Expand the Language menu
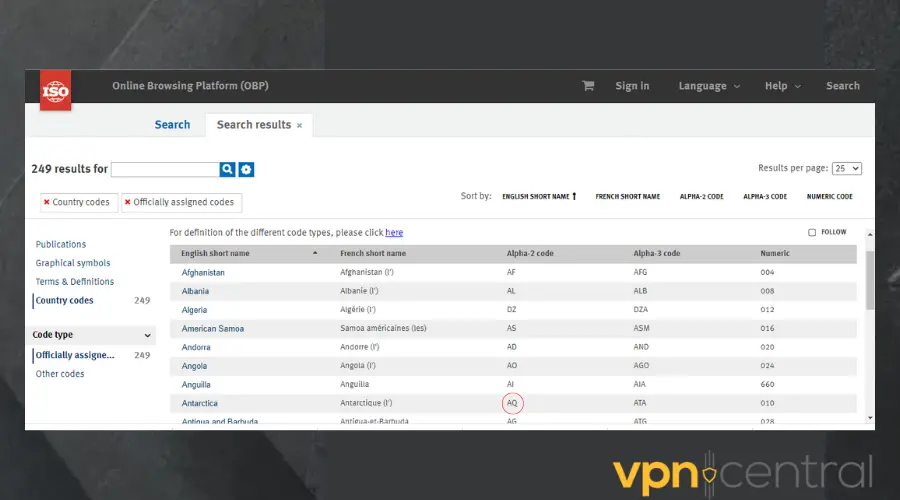Viewport: 900px width, 500px height. coord(709,86)
